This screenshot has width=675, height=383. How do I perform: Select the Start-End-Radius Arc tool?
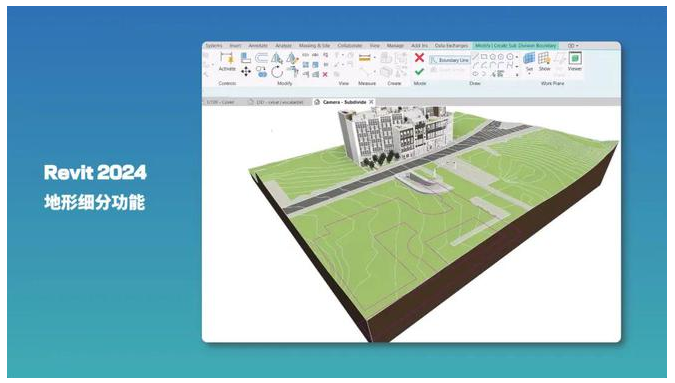click(476, 66)
